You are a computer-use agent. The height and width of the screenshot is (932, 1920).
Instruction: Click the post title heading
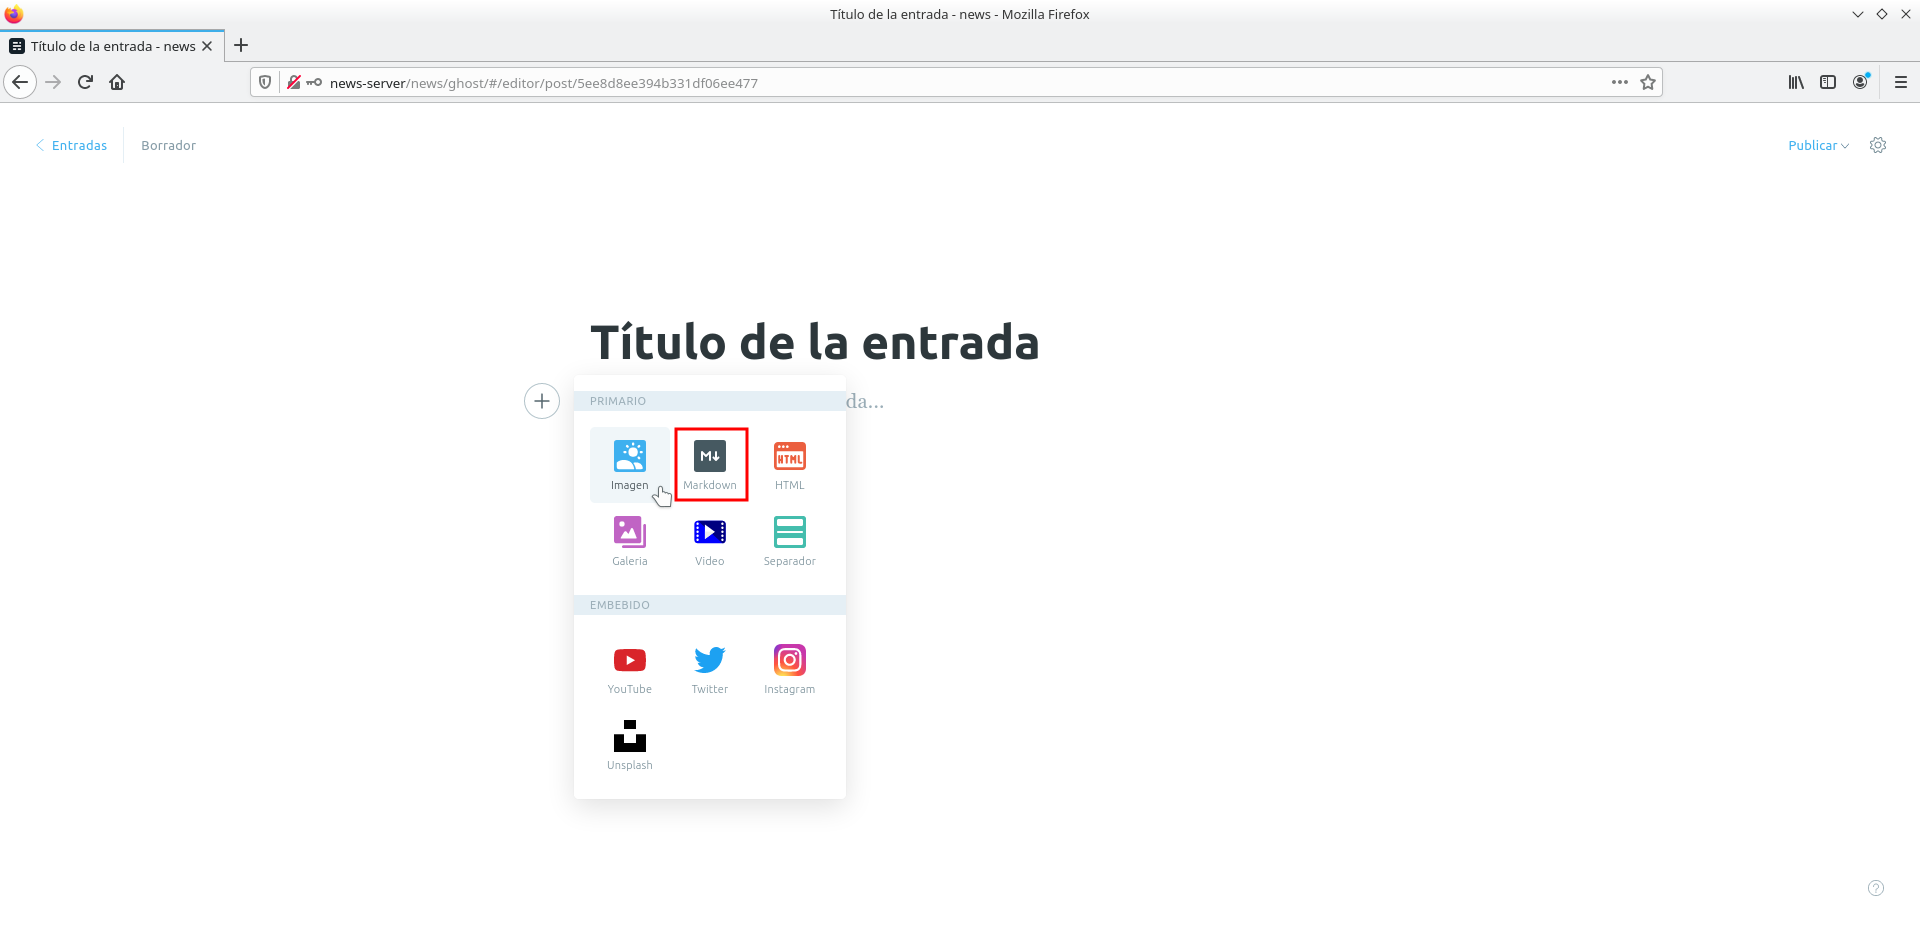coord(814,342)
